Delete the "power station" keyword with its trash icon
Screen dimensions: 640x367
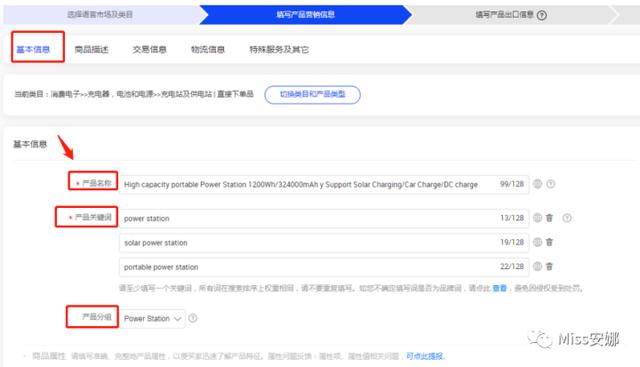549,218
